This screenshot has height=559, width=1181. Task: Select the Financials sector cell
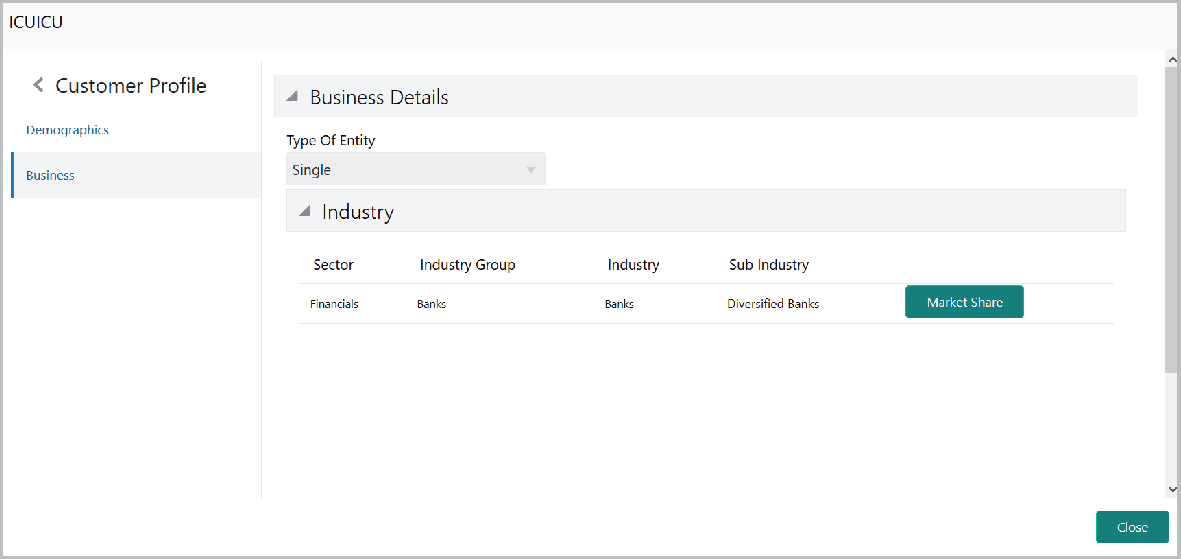tap(334, 304)
